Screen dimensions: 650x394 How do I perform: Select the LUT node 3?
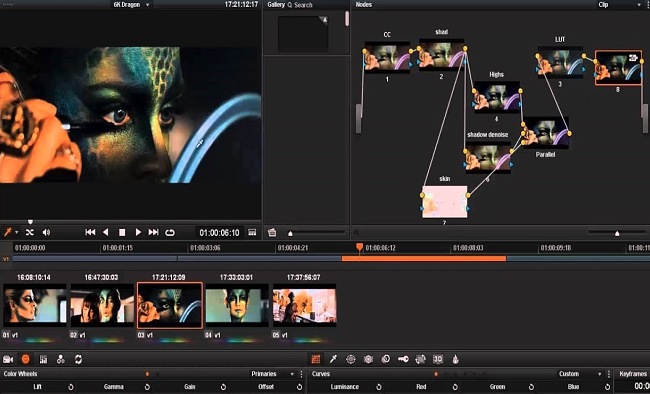560,62
